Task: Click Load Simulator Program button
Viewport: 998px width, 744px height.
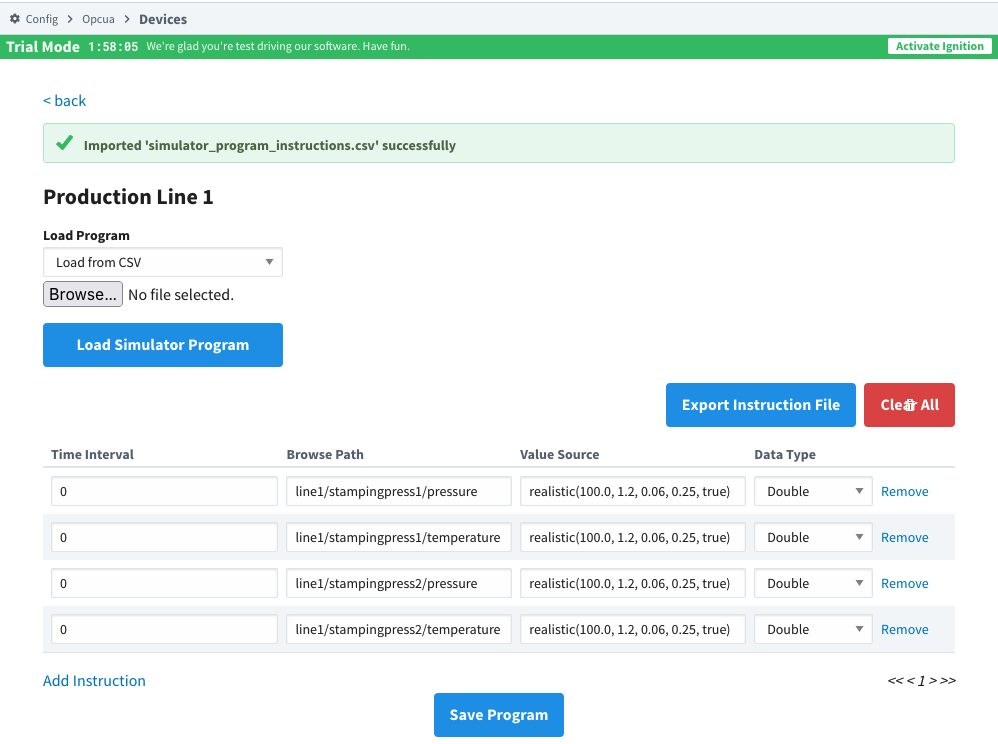Action: click(163, 345)
